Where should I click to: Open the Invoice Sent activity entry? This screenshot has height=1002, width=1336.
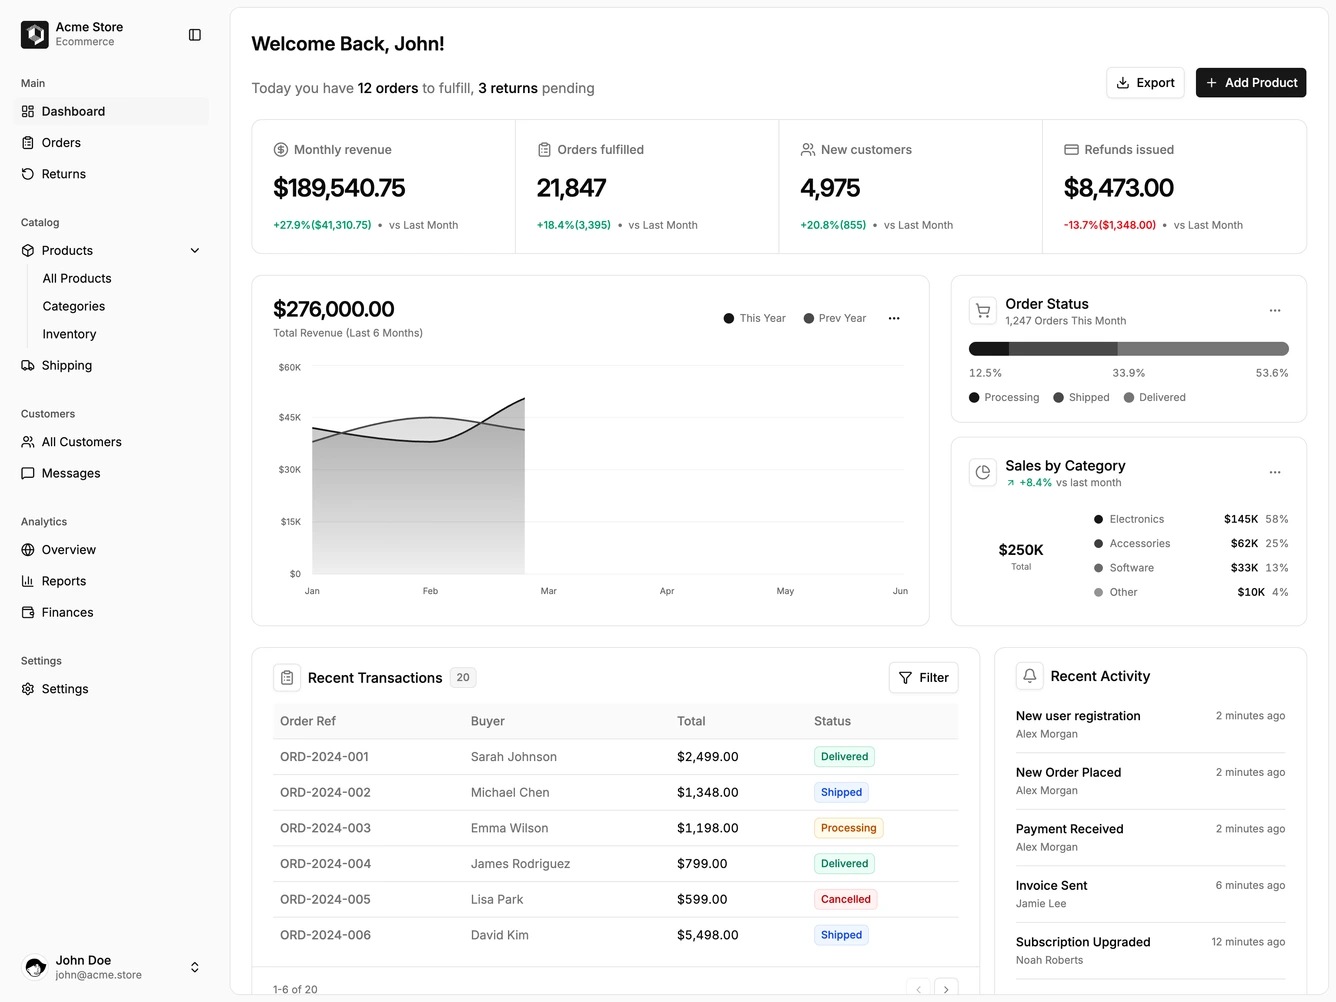(1150, 894)
